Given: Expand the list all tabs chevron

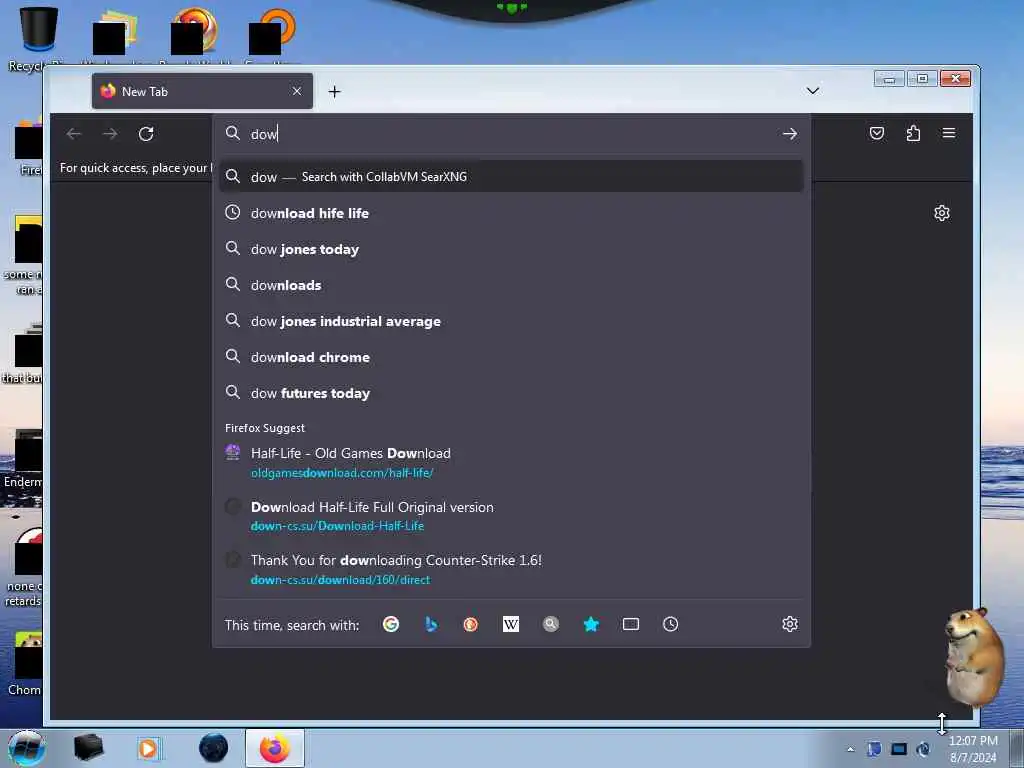Looking at the screenshot, I should [x=812, y=91].
